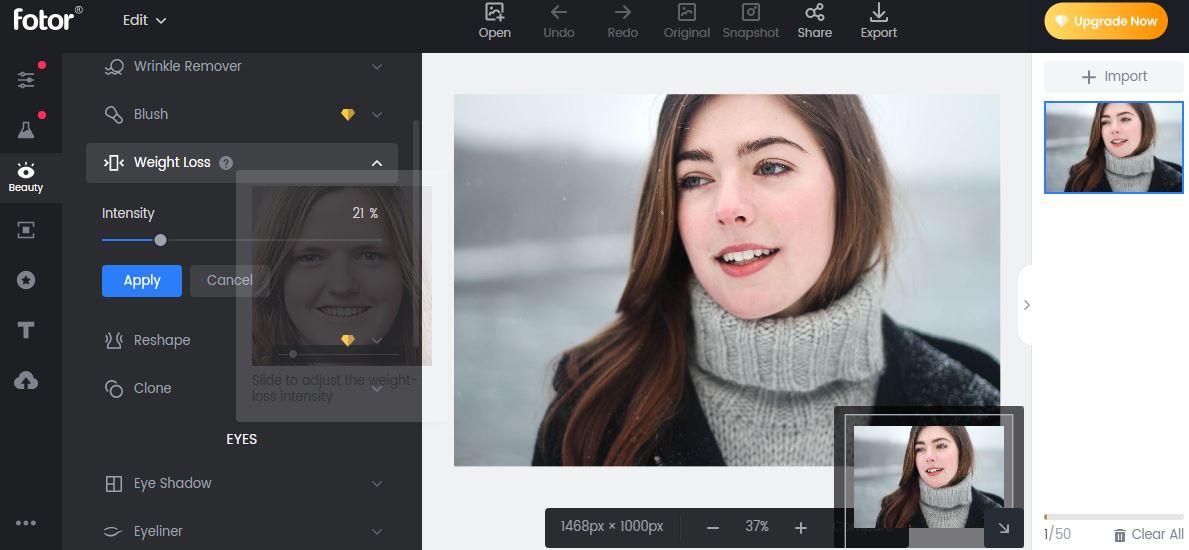Image resolution: width=1189 pixels, height=550 pixels.
Task: Take a Snapshot
Action: pos(751,21)
